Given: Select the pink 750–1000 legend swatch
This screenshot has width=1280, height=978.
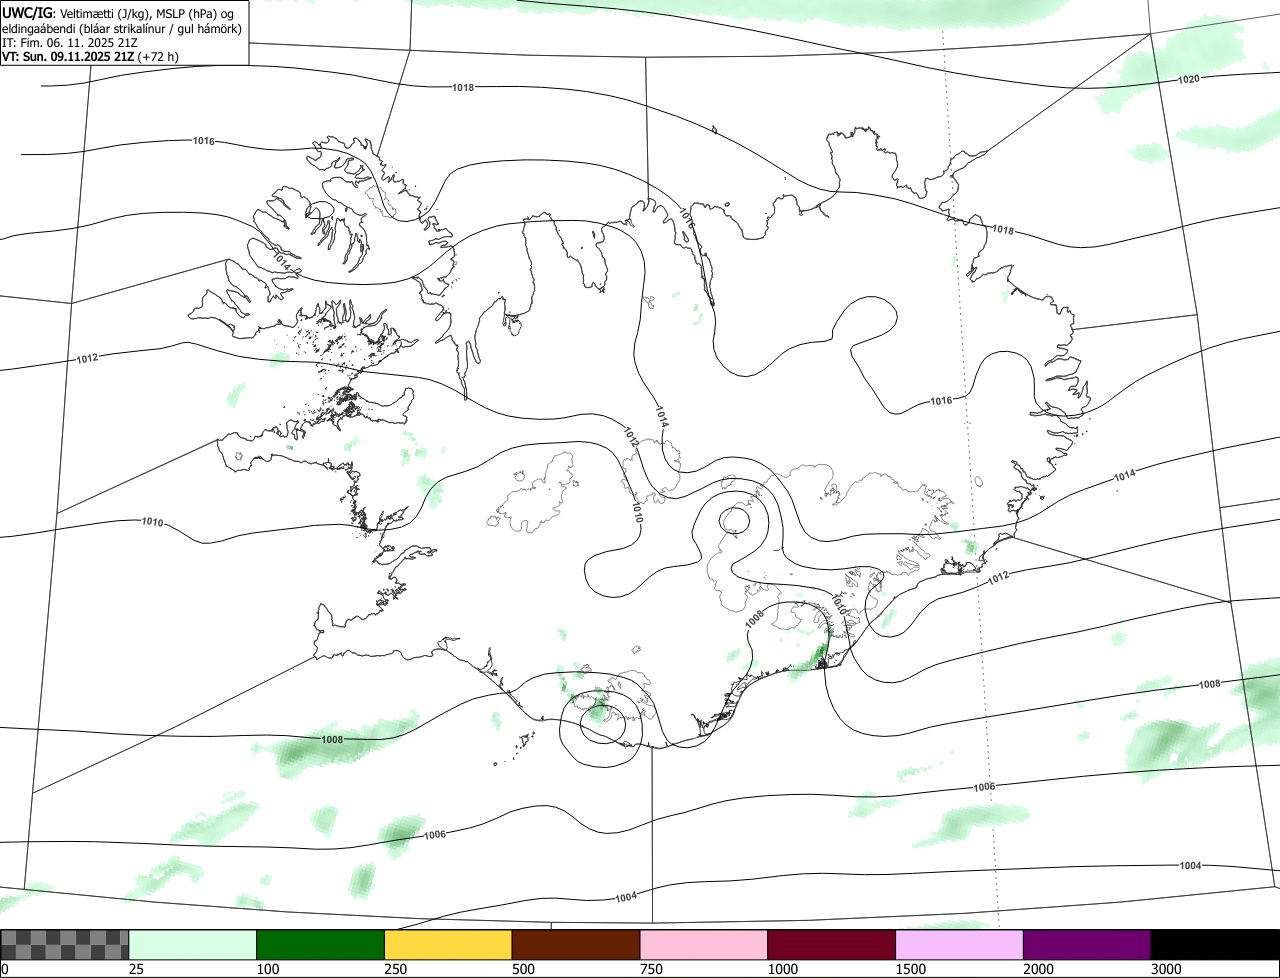Looking at the screenshot, I should tap(704, 945).
